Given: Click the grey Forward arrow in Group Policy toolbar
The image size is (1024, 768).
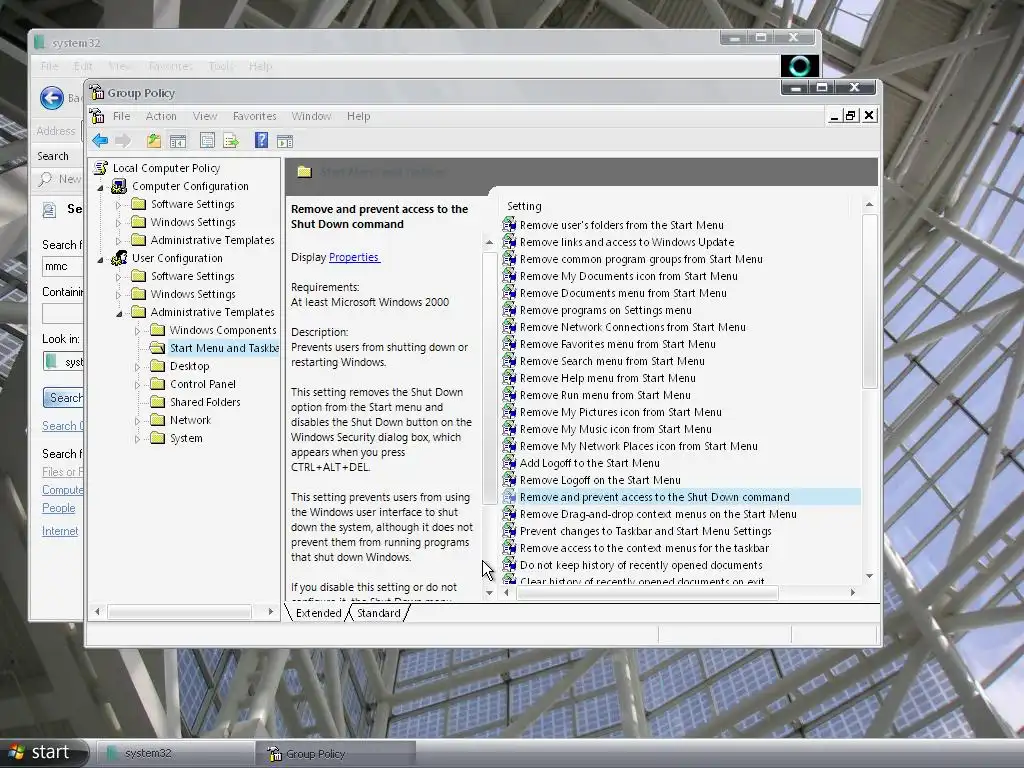Looking at the screenshot, I should click(x=123, y=140).
